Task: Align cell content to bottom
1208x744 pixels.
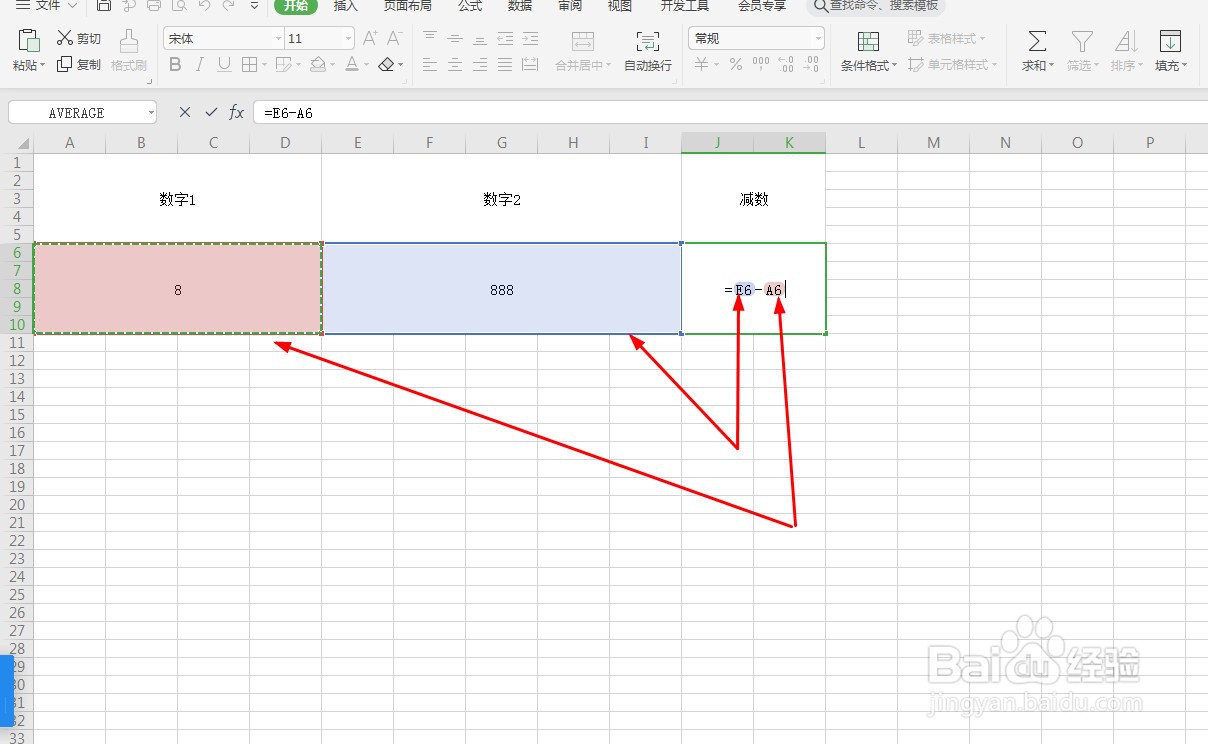Action: coord(480,38)
